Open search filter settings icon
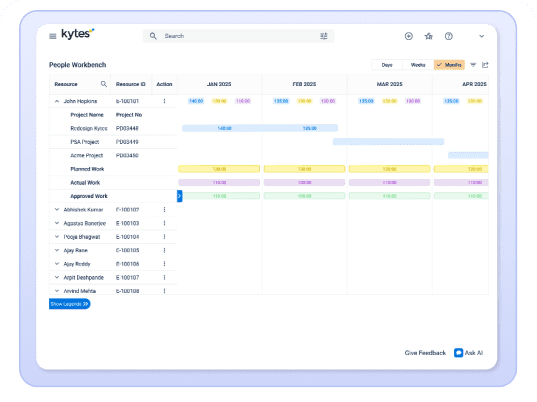Image resolution: width=537 pixels, height=402 pixels. click(324, 36)
